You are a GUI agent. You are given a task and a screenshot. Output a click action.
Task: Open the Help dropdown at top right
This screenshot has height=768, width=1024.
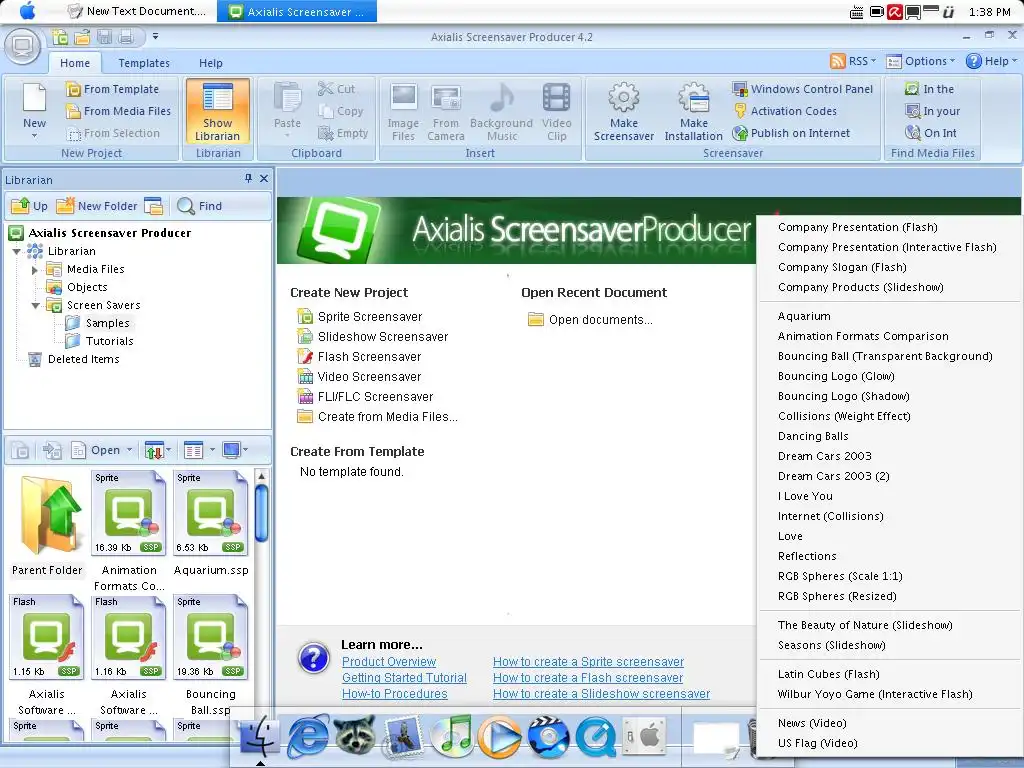pos(991,61)
